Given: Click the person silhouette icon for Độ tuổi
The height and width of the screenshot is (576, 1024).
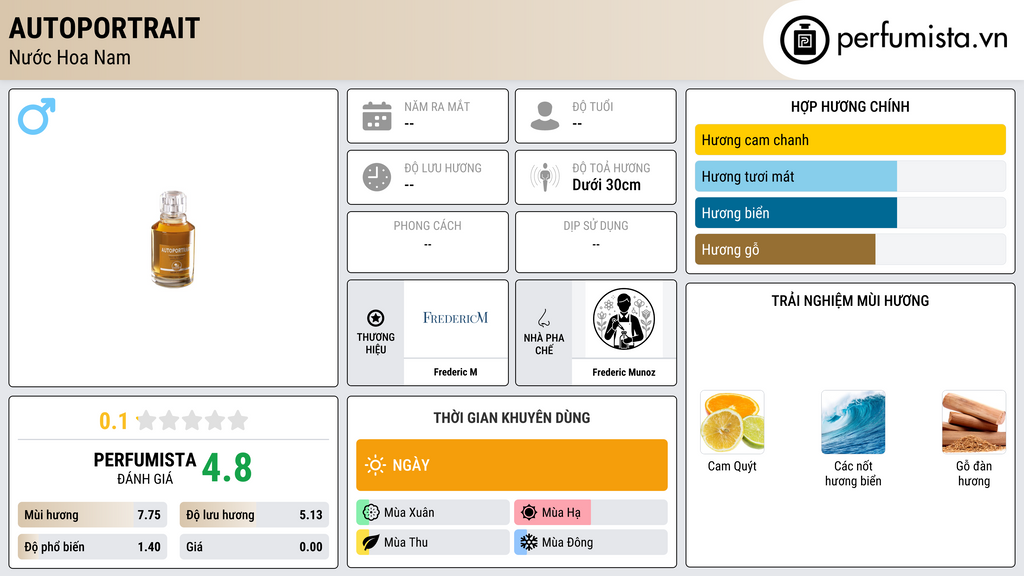Looking at the screenshot, I should (x=545, y=116).
